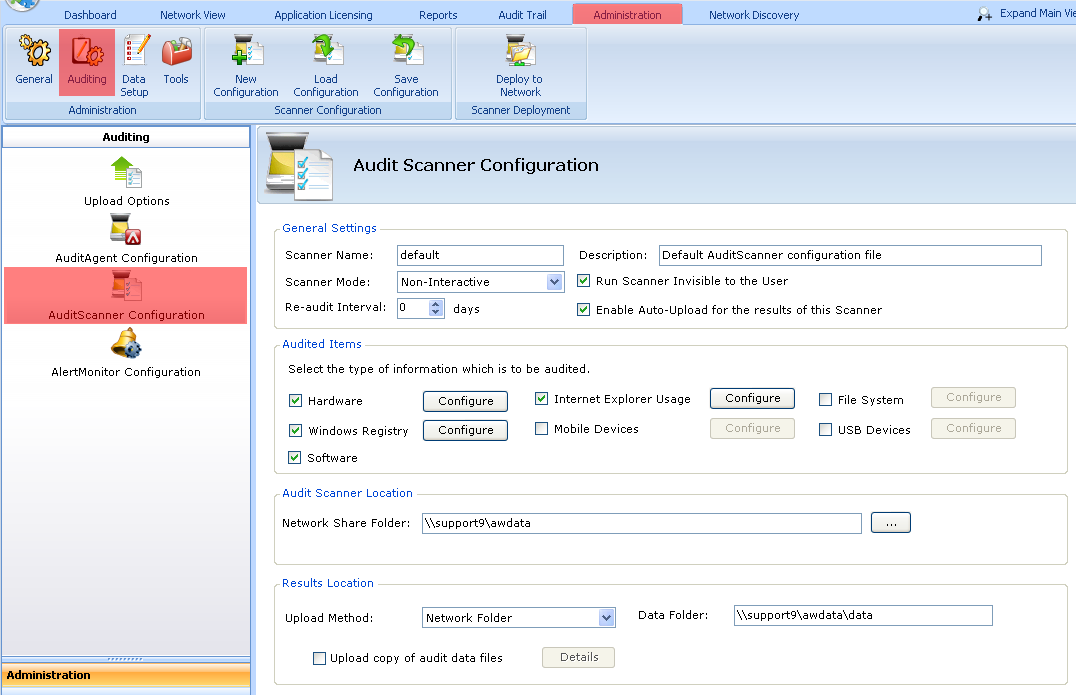Increase the Re-audit Interval days stepper
The image size is (1076, 695).
point(436,304)
